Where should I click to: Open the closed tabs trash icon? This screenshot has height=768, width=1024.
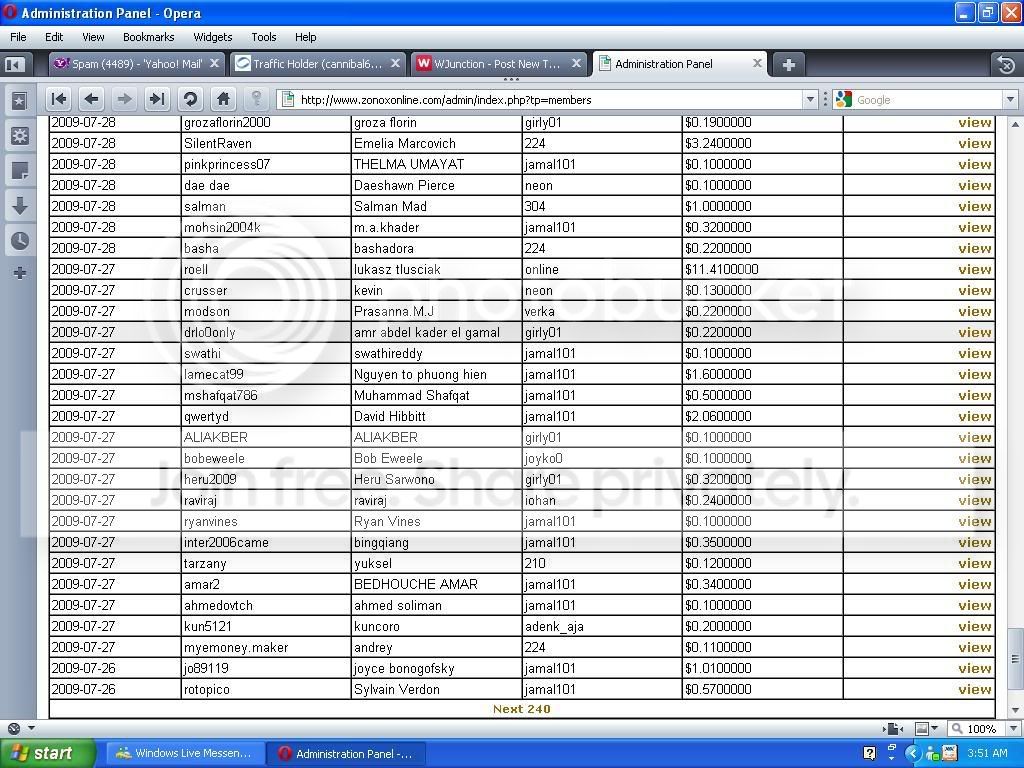(1006, 64)
